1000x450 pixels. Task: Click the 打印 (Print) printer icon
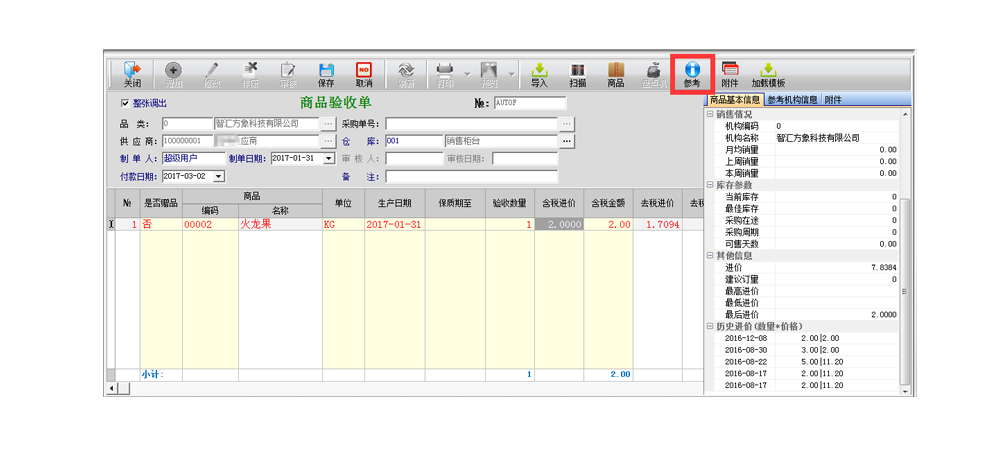click(x=445, y=75)
